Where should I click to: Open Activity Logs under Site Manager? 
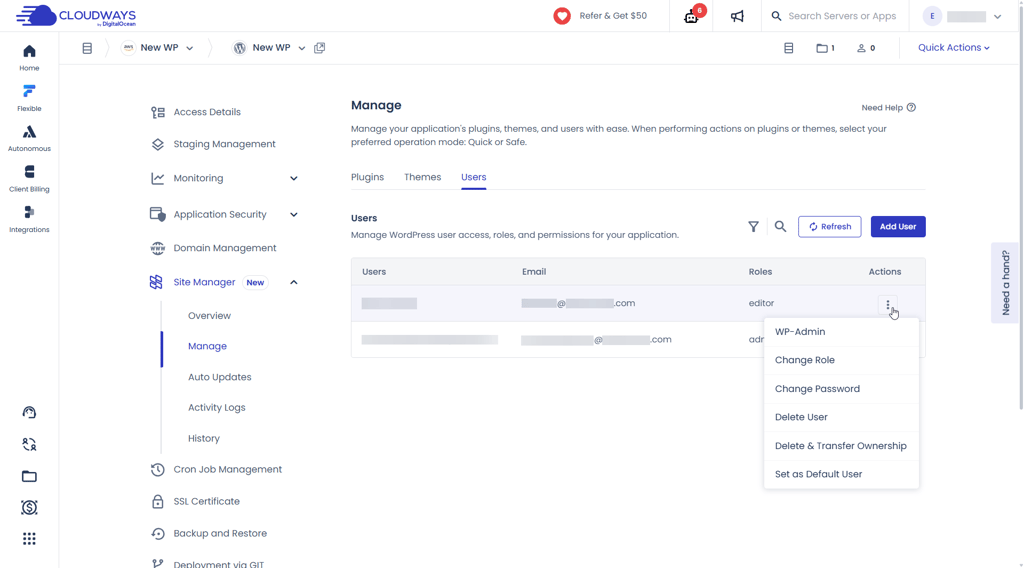click(x=216, y=407)
